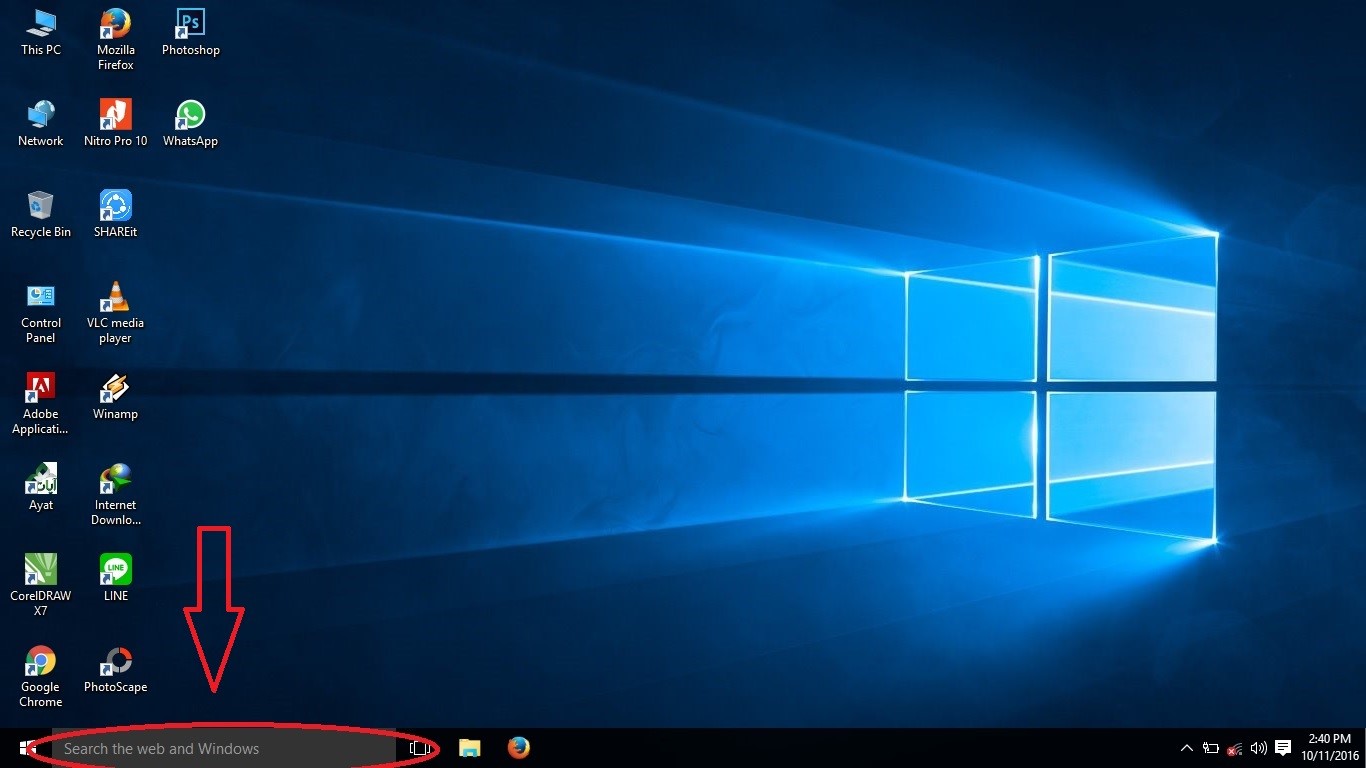This screenshot has height=768, width=1366.
Task: Open the Start menu
Action: click(x=15, y=747)
